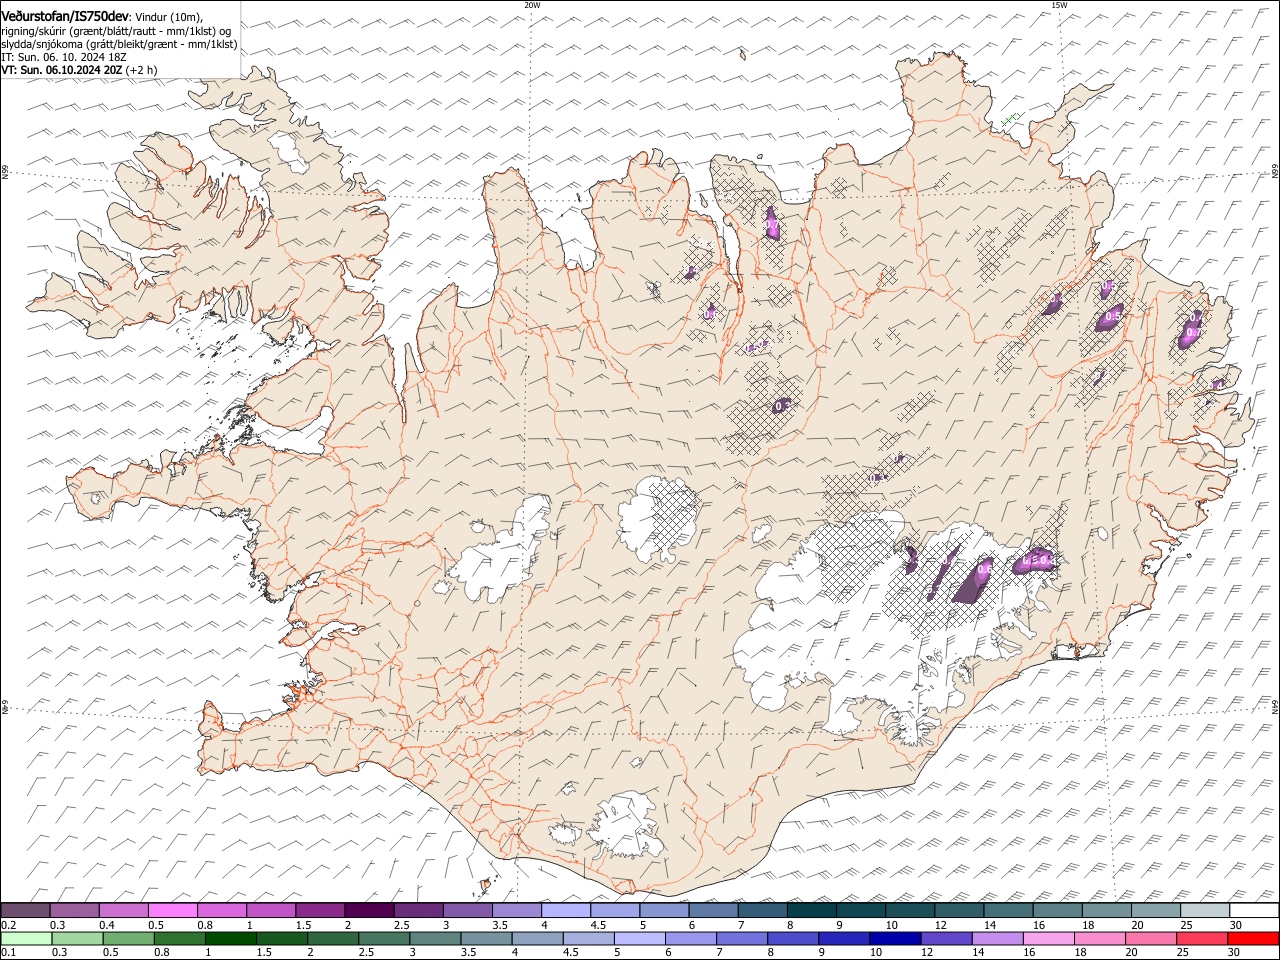Choose the bright red swatch at 30, lower row
The image size is (1280, 960).
1253,939
